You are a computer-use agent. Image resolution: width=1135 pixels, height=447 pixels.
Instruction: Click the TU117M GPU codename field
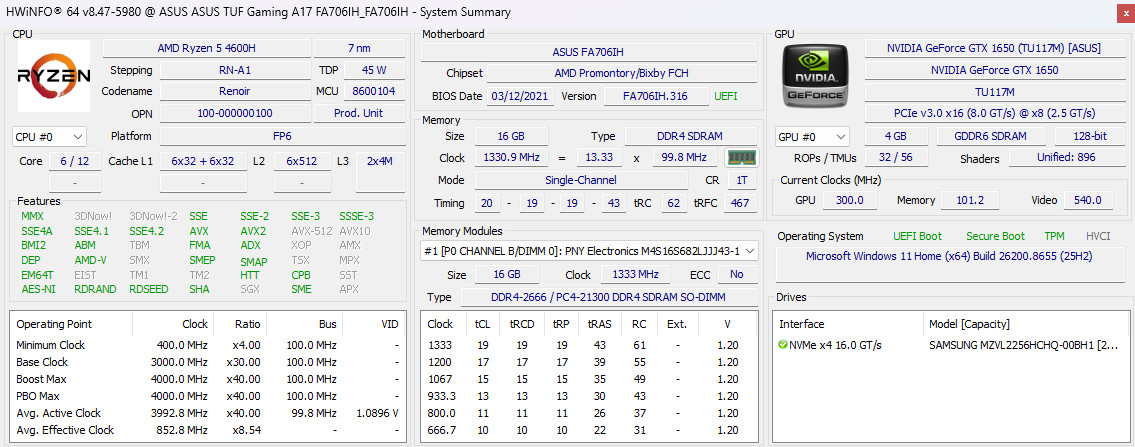point(994,92)
